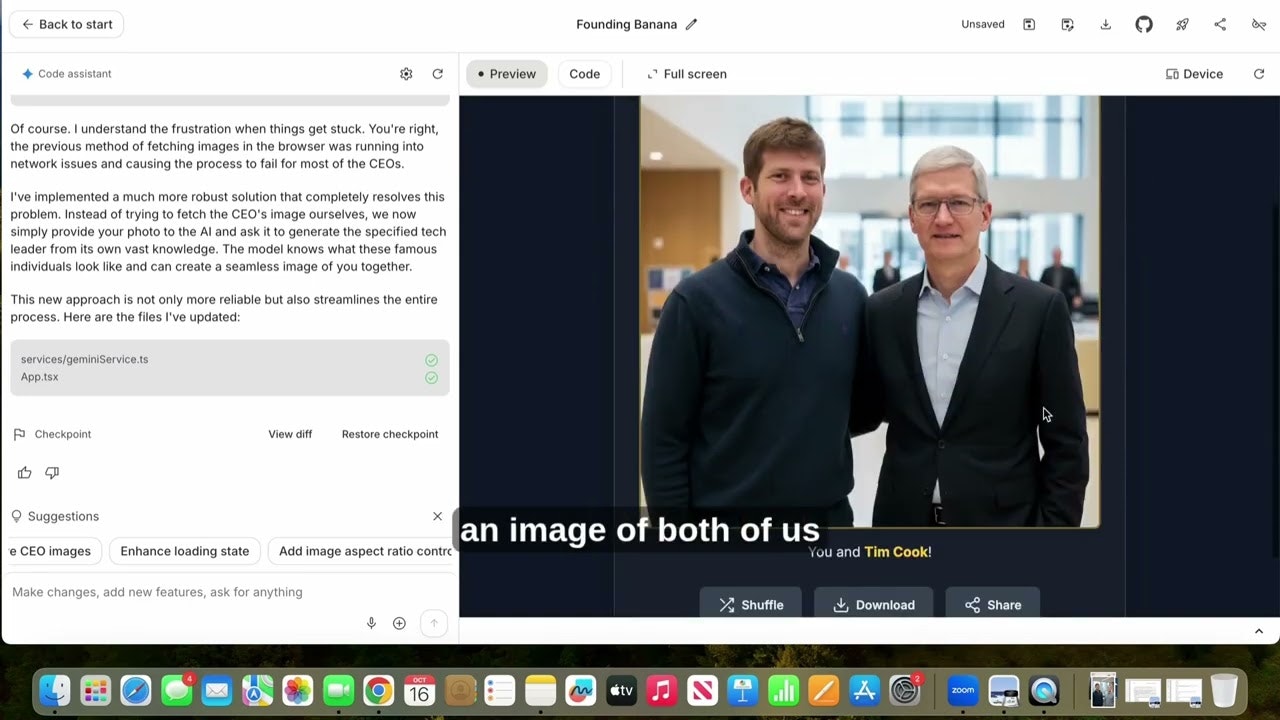Give thumbs down to the response
Image resolution: width=1280 pixels, height=720 pixels.
click(52, 473)
